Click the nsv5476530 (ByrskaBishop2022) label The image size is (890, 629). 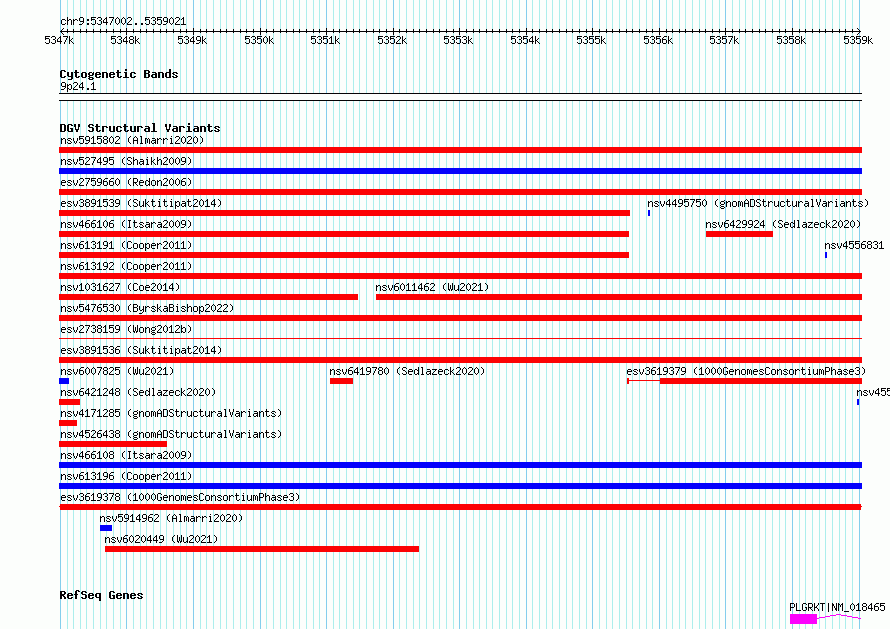pos(147,308)
